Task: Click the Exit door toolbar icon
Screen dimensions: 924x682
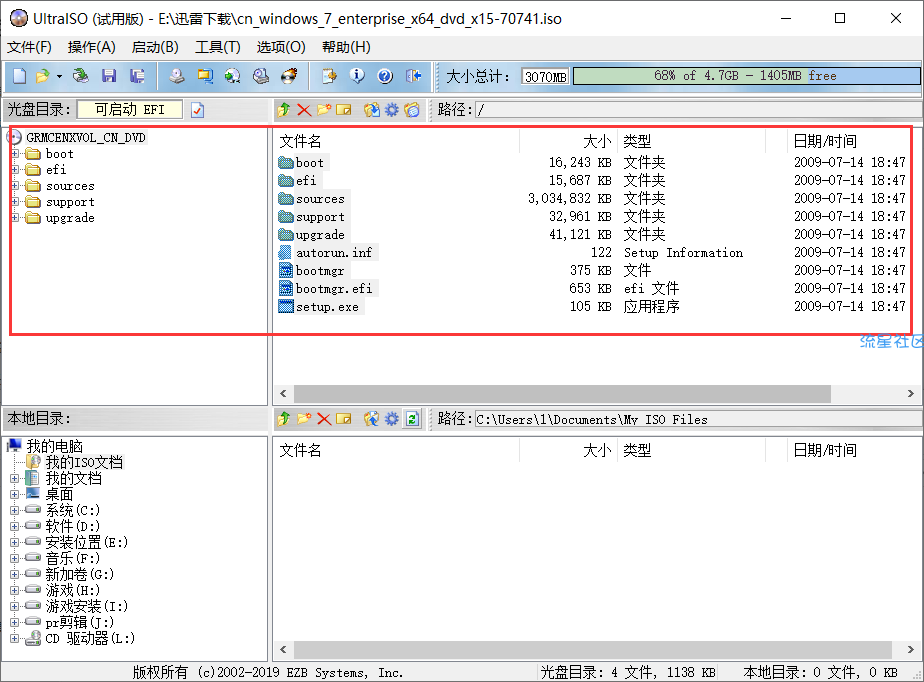Action: point(414,76)
